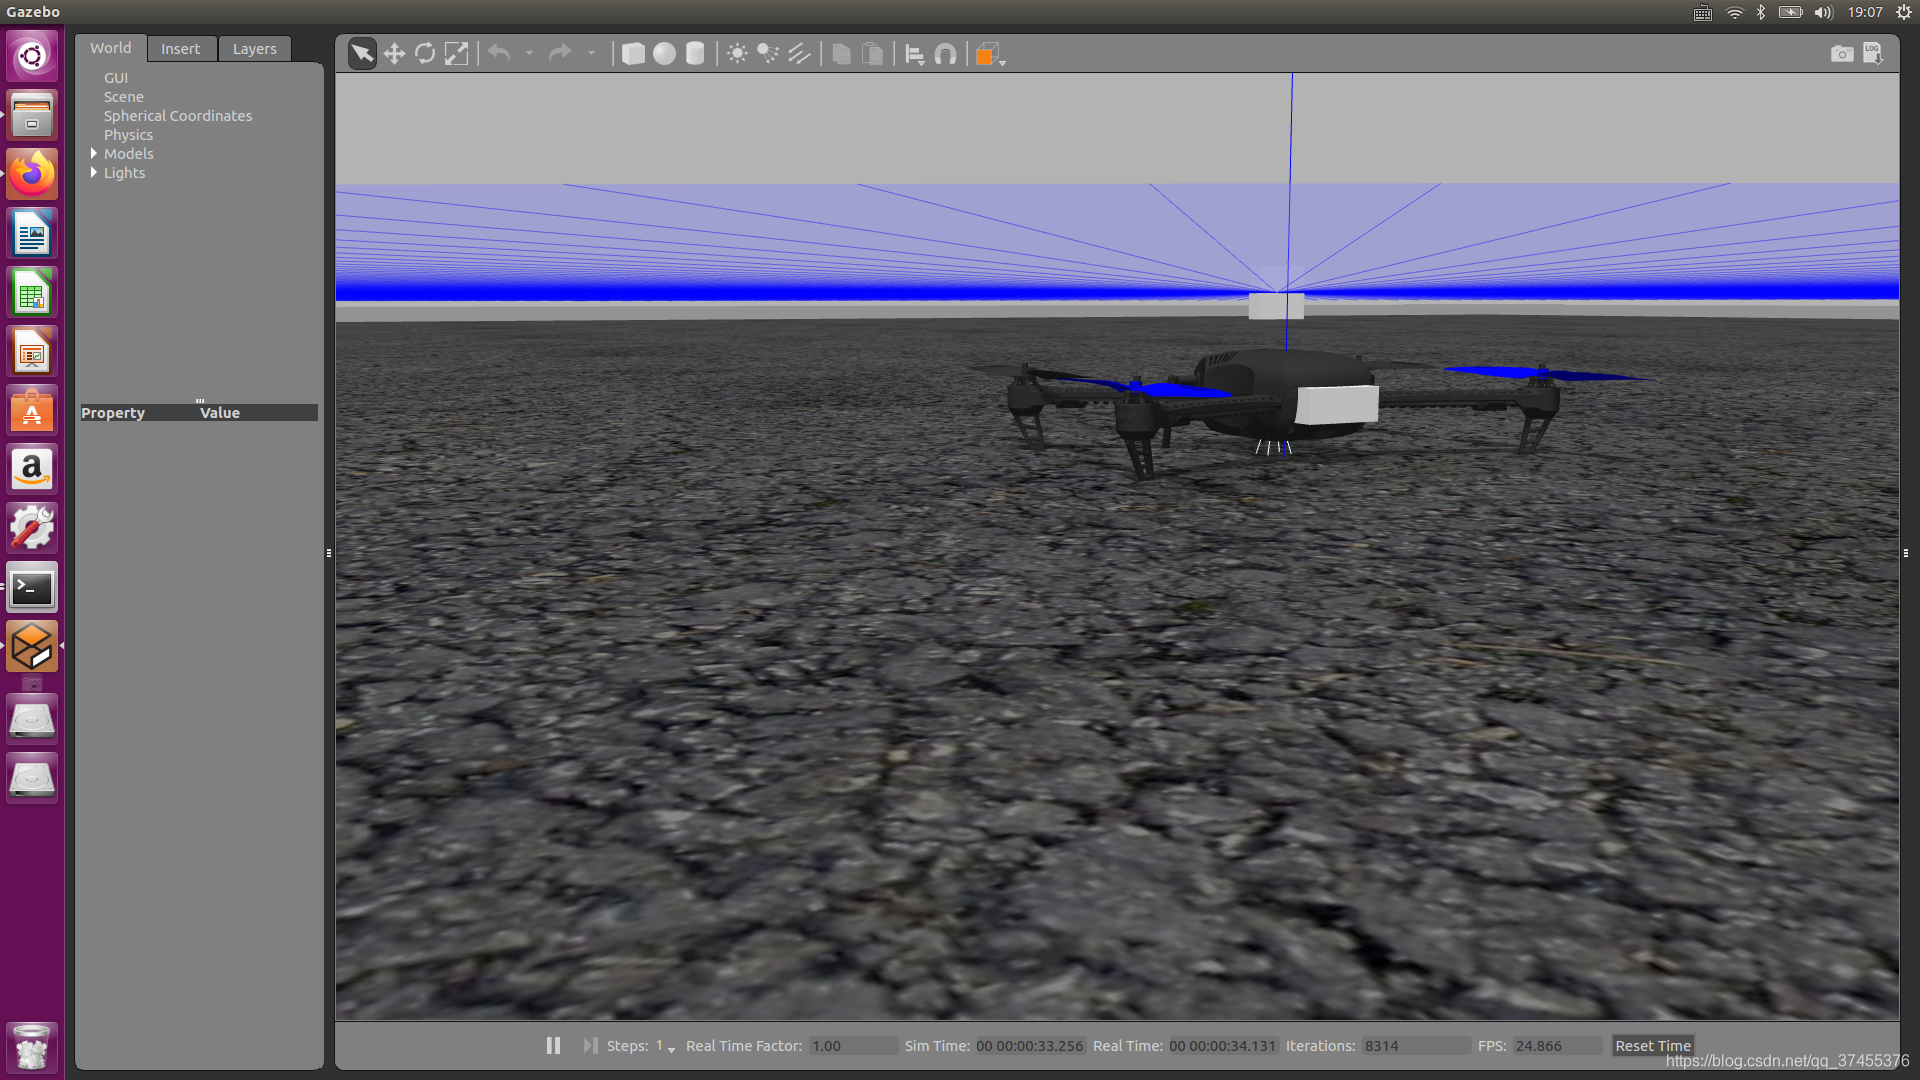Viewport: 1920px width, 1080px height.
Task: Select Physics in the world tree
Action: tap(129, 135)
